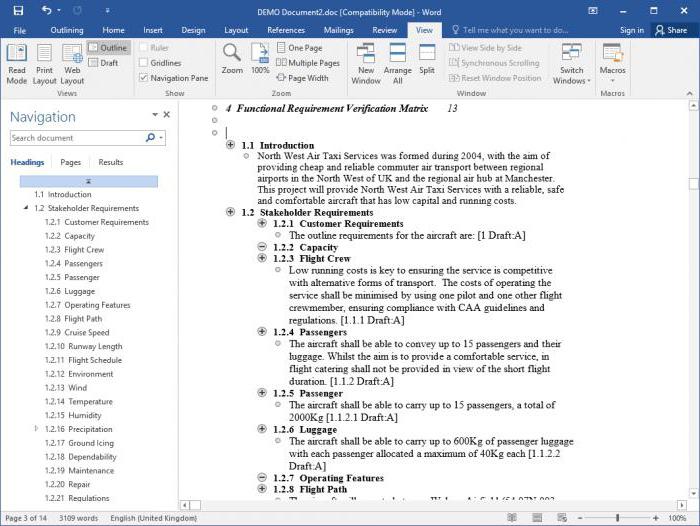
Task: Open the Home ribbon tab
Action: coord(113,30)
